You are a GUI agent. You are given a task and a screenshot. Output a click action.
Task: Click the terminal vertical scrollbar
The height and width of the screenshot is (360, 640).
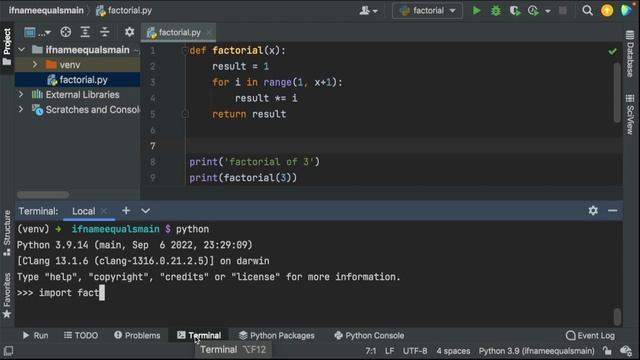point(617,316)
